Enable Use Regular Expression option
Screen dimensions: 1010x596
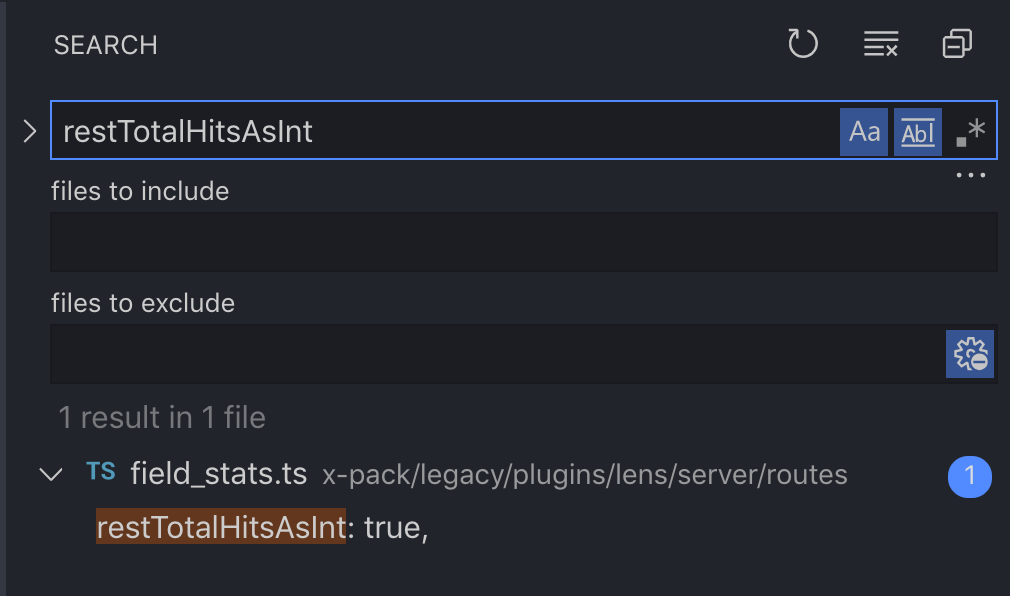click(970, 132)
